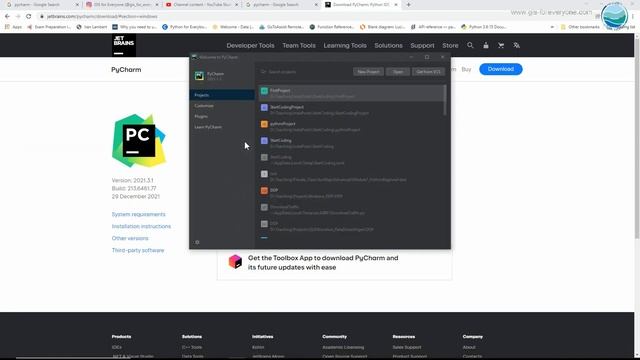
Task: Open the language selector icon in site header
Action: point(516,45)
